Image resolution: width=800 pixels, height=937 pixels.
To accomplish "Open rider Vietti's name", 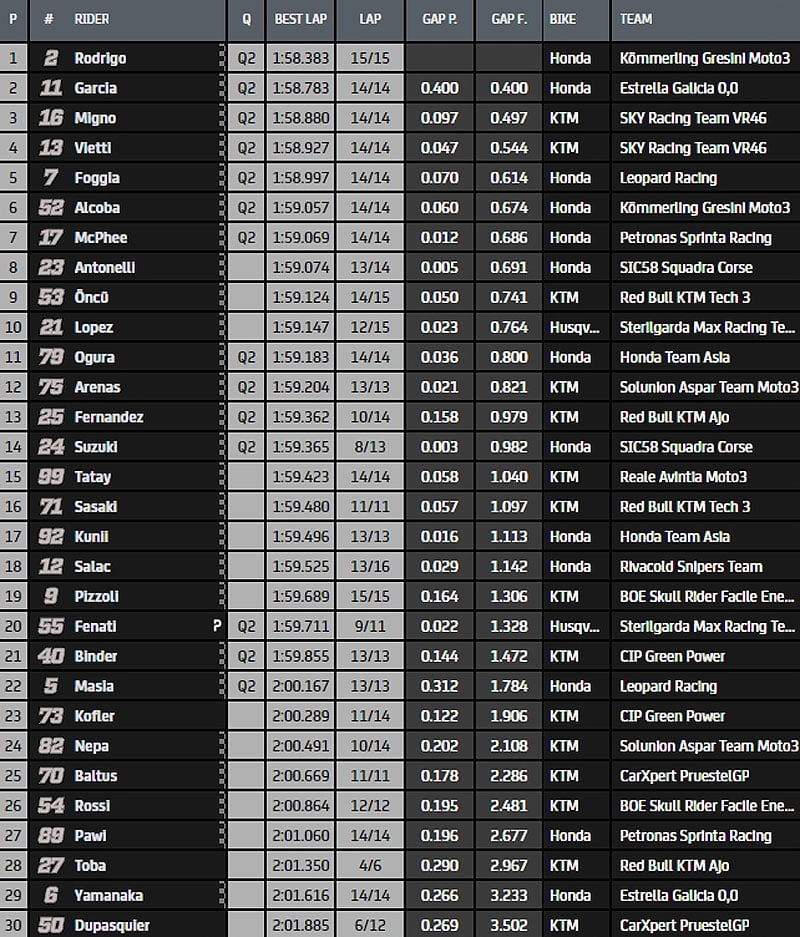I will [93, 148].
